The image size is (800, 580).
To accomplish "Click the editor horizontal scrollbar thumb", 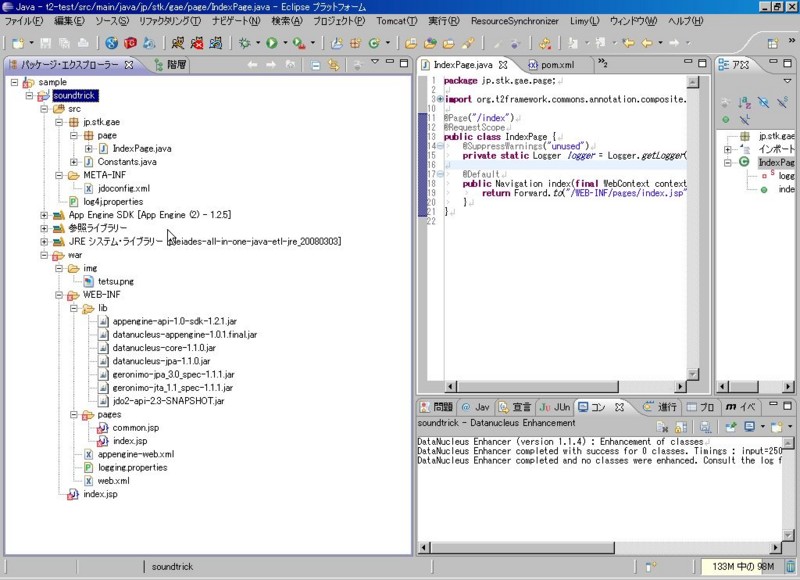I will click(x=538, y=387).
